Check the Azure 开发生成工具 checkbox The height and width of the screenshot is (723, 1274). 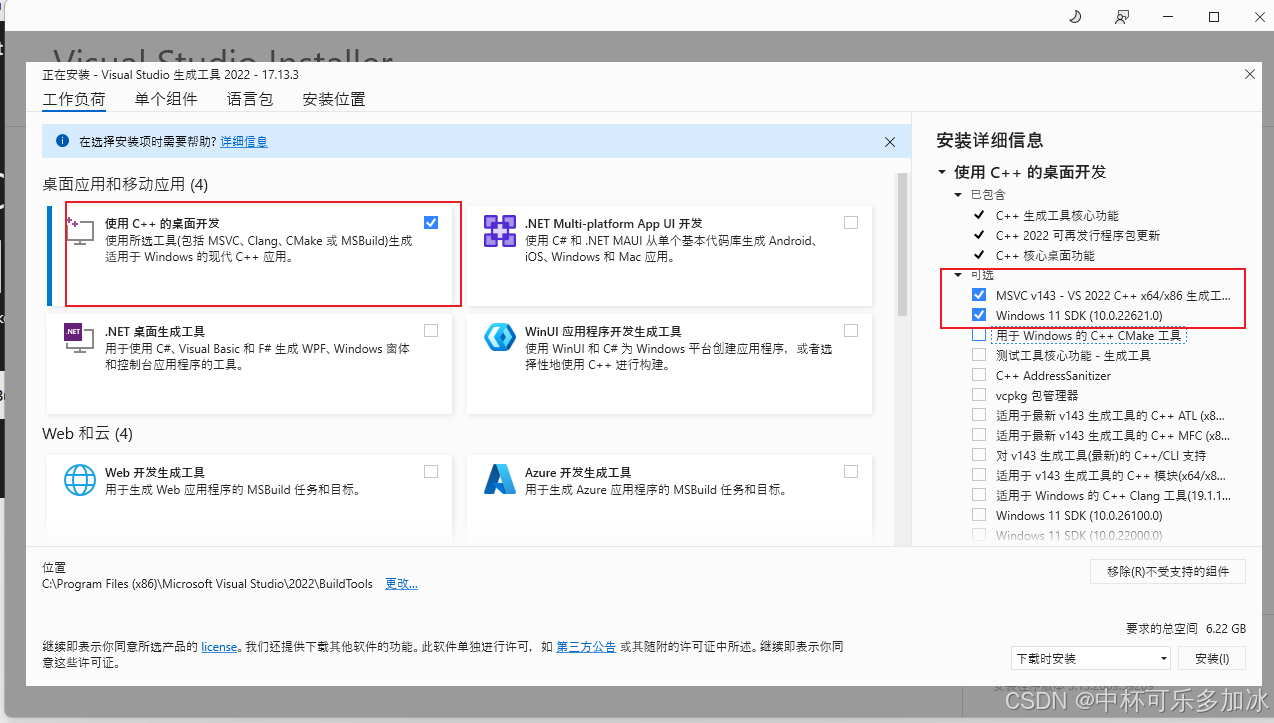[851, 471]
